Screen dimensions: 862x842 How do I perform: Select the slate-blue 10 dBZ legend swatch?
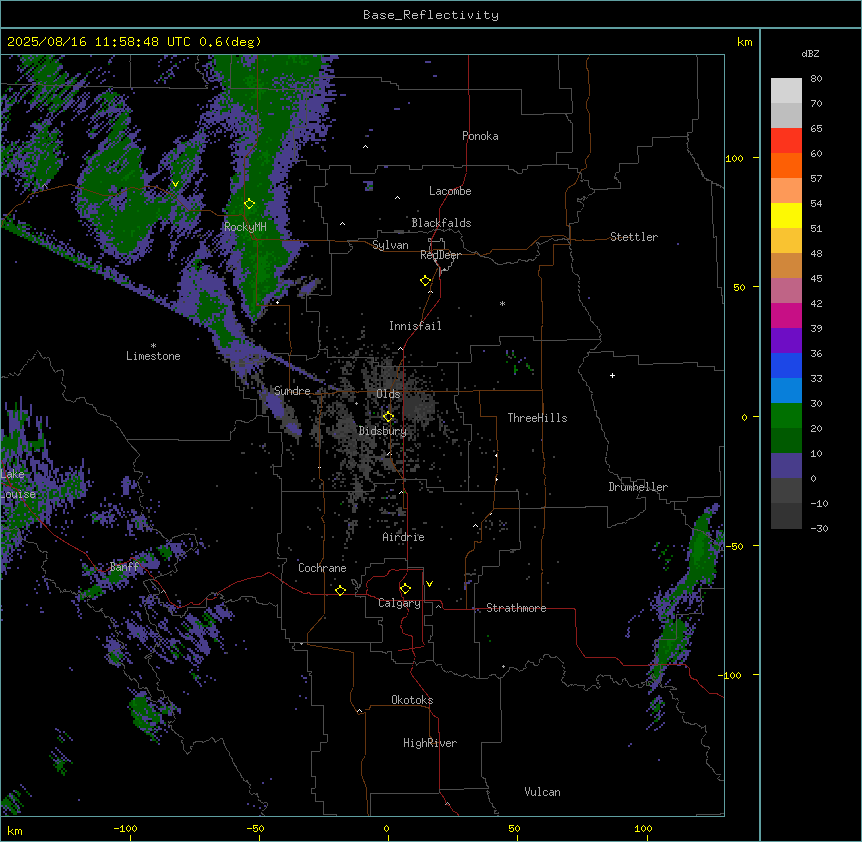[x=786, y=466]
